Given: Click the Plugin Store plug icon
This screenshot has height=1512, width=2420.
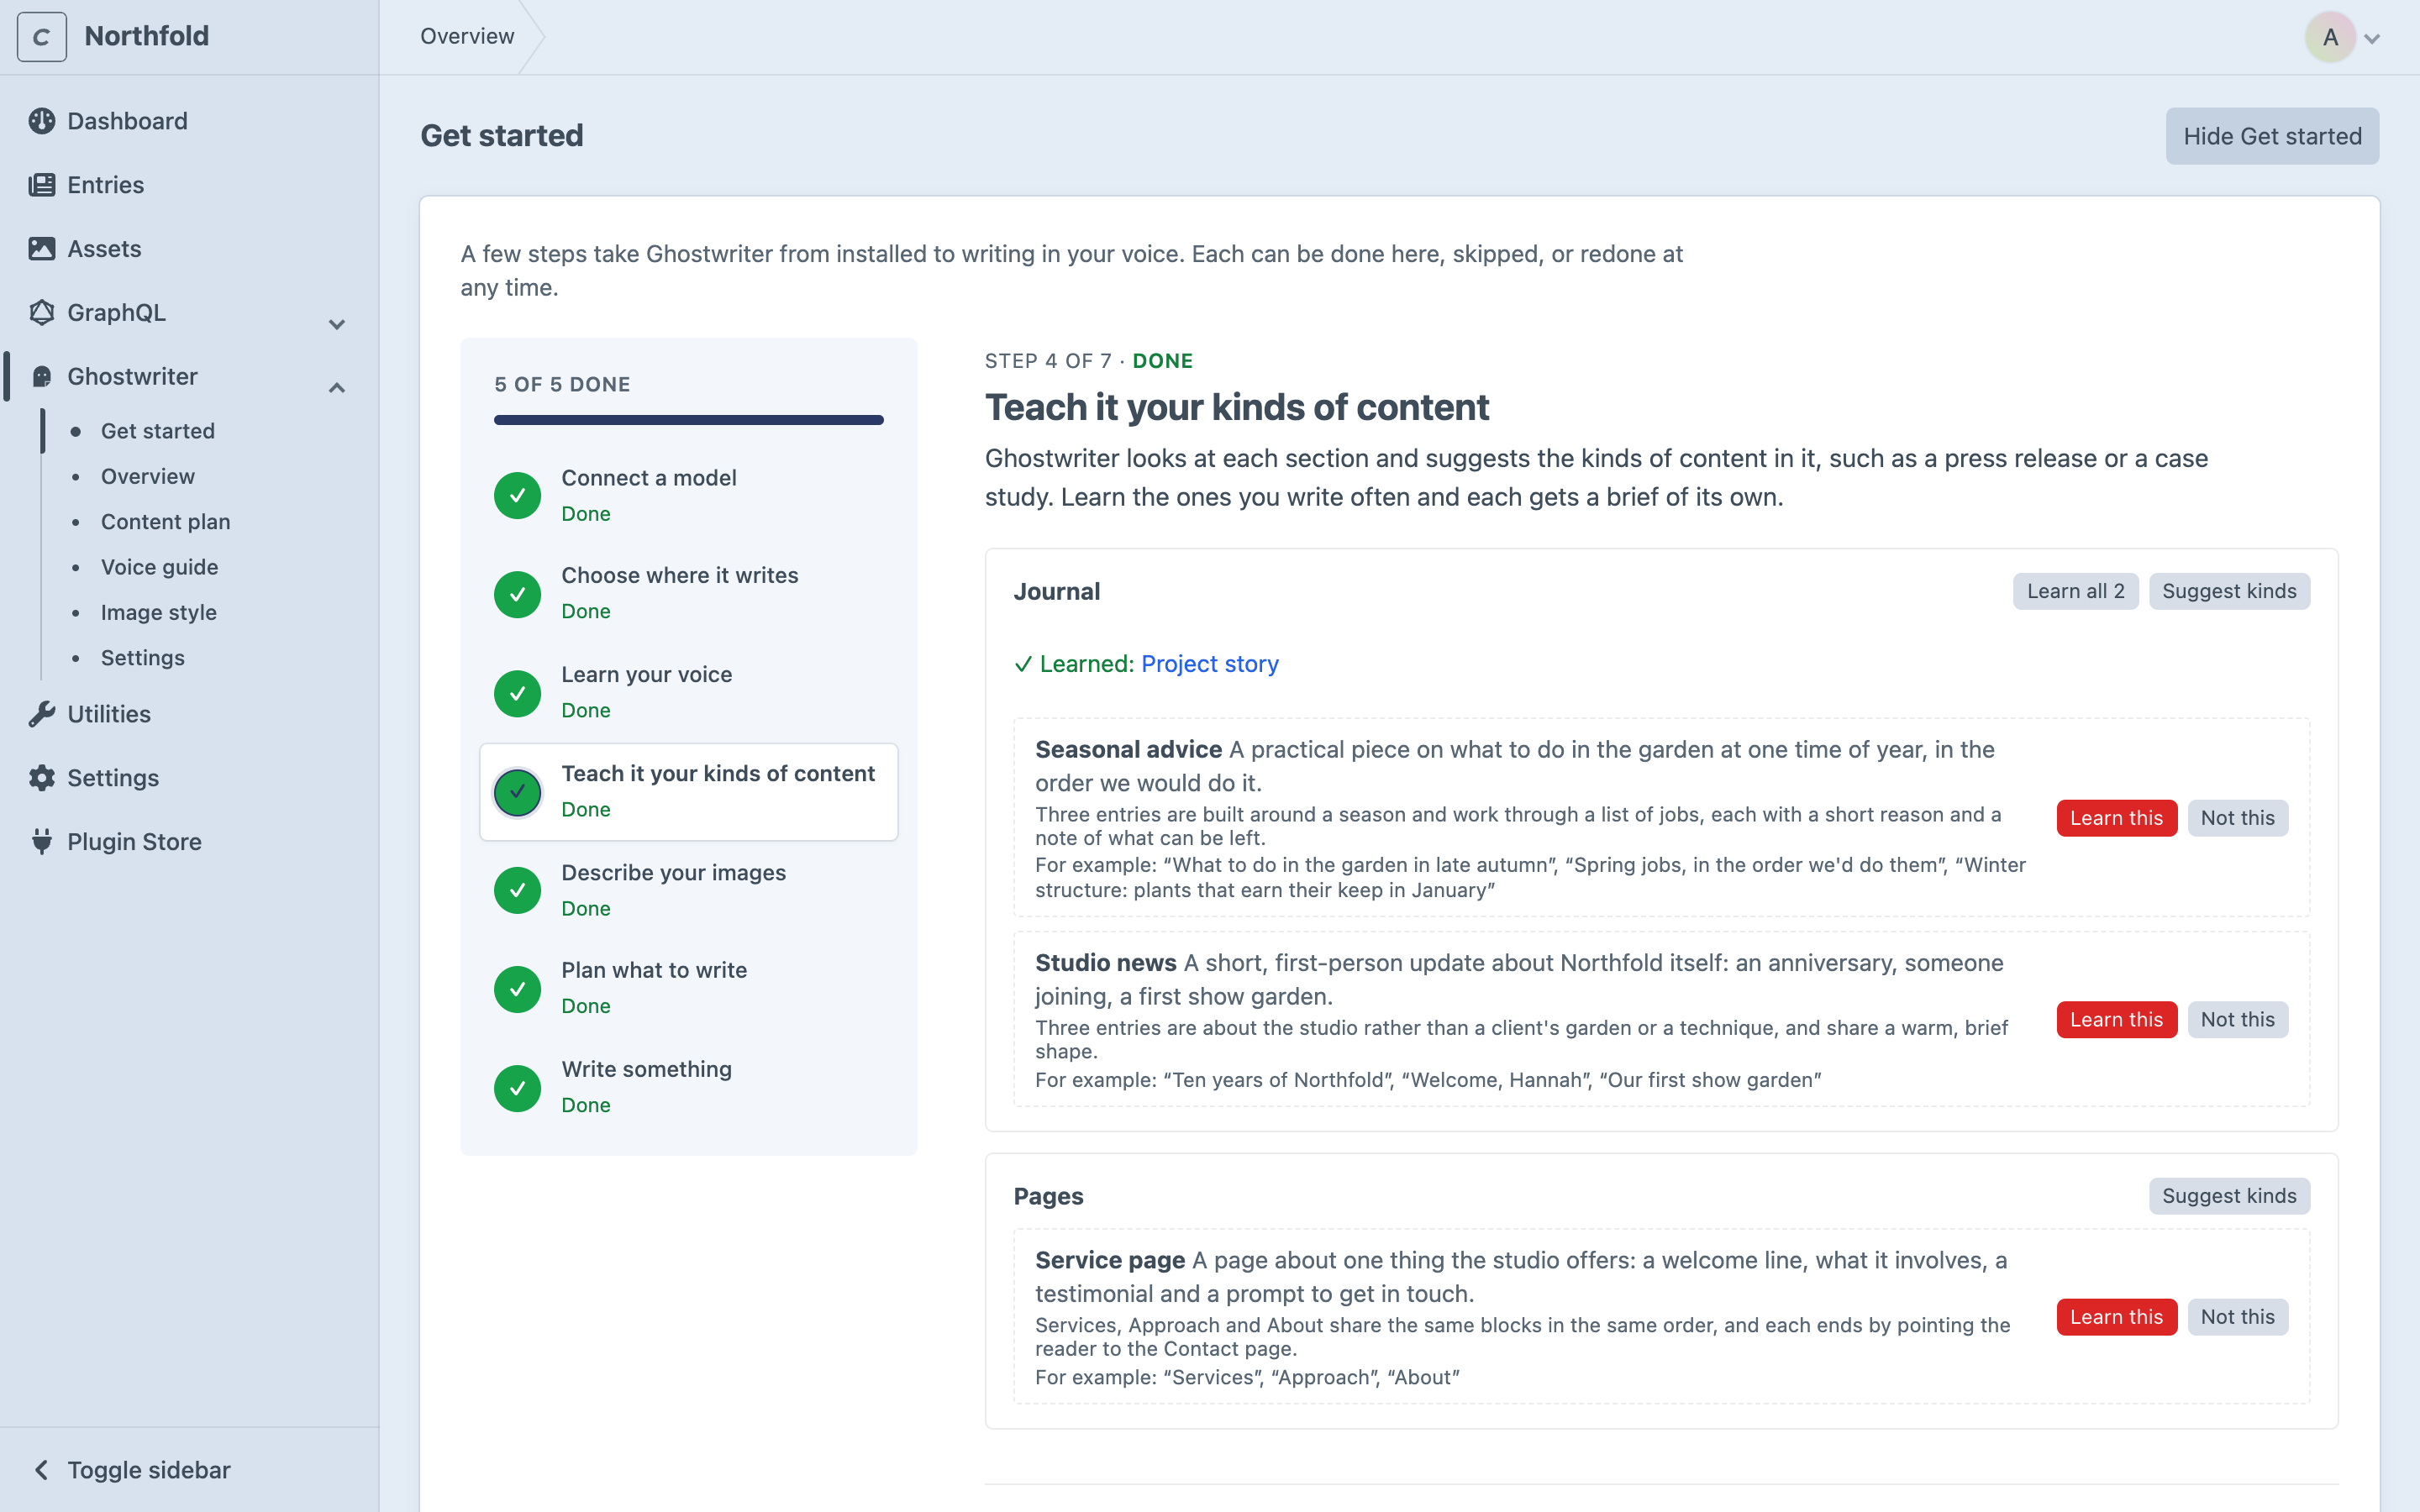Looking at the screenshot, I should click(x=42, y=842).
